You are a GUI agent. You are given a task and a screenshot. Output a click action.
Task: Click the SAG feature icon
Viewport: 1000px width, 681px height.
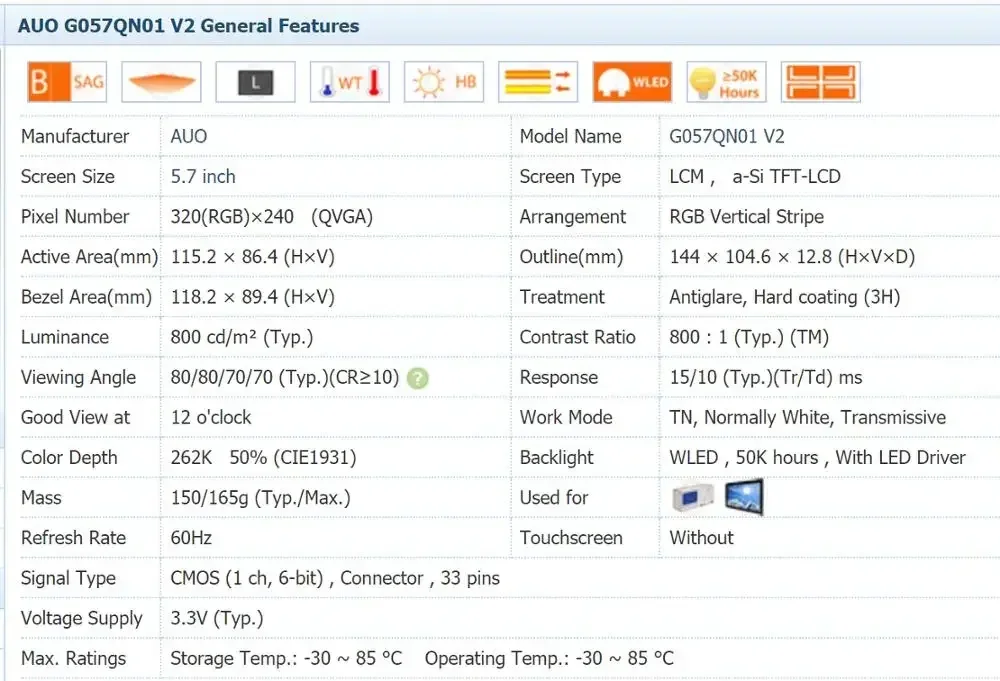[x=66, y=82]
